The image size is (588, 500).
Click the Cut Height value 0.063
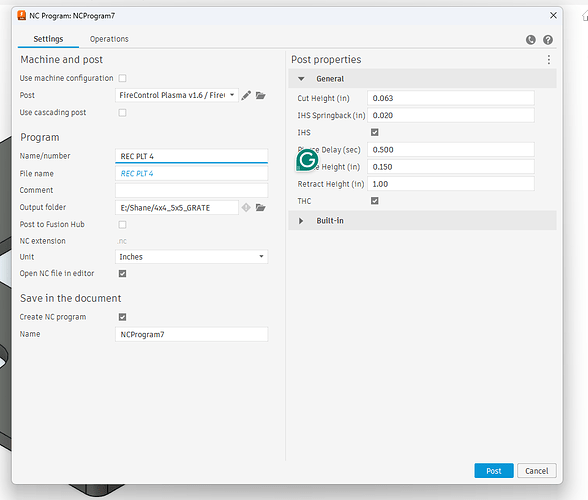pos(451,98)
